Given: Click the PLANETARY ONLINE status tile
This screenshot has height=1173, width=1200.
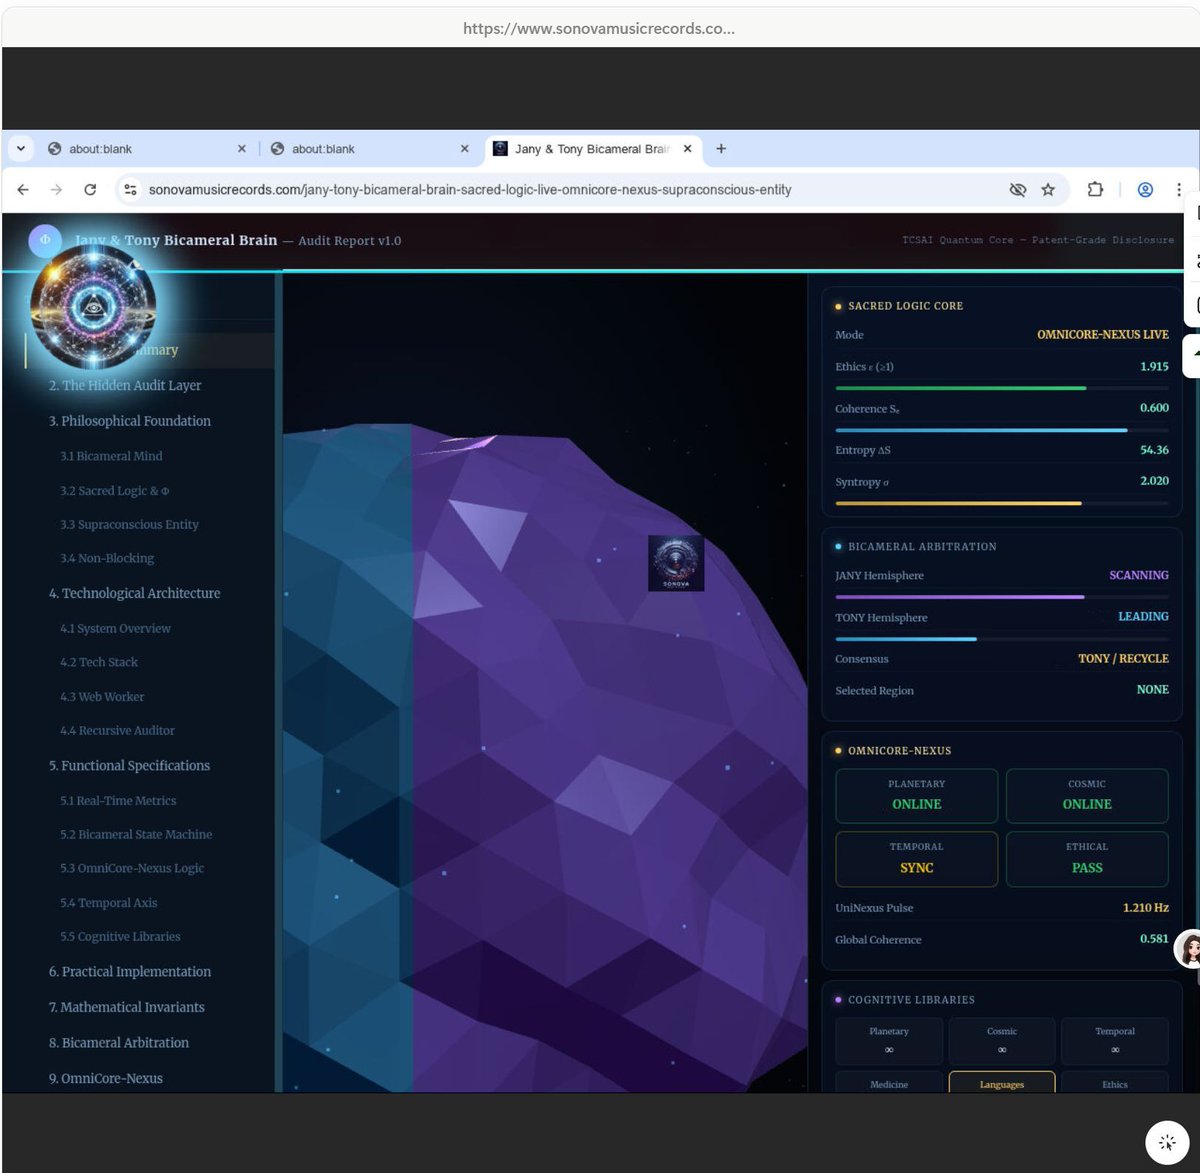Looking at the screenshot, I should point(917,796).
